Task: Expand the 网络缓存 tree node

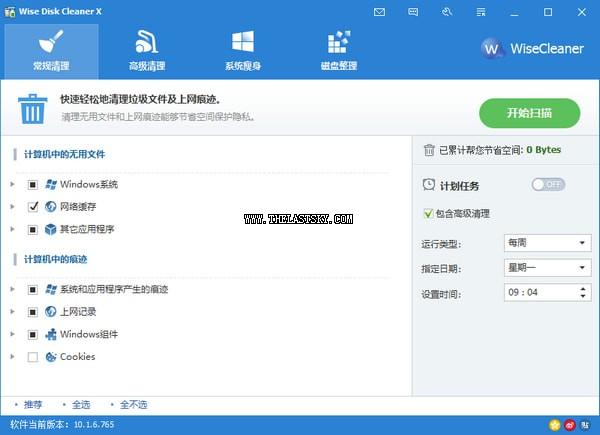Action: click(x=12, y=207)
